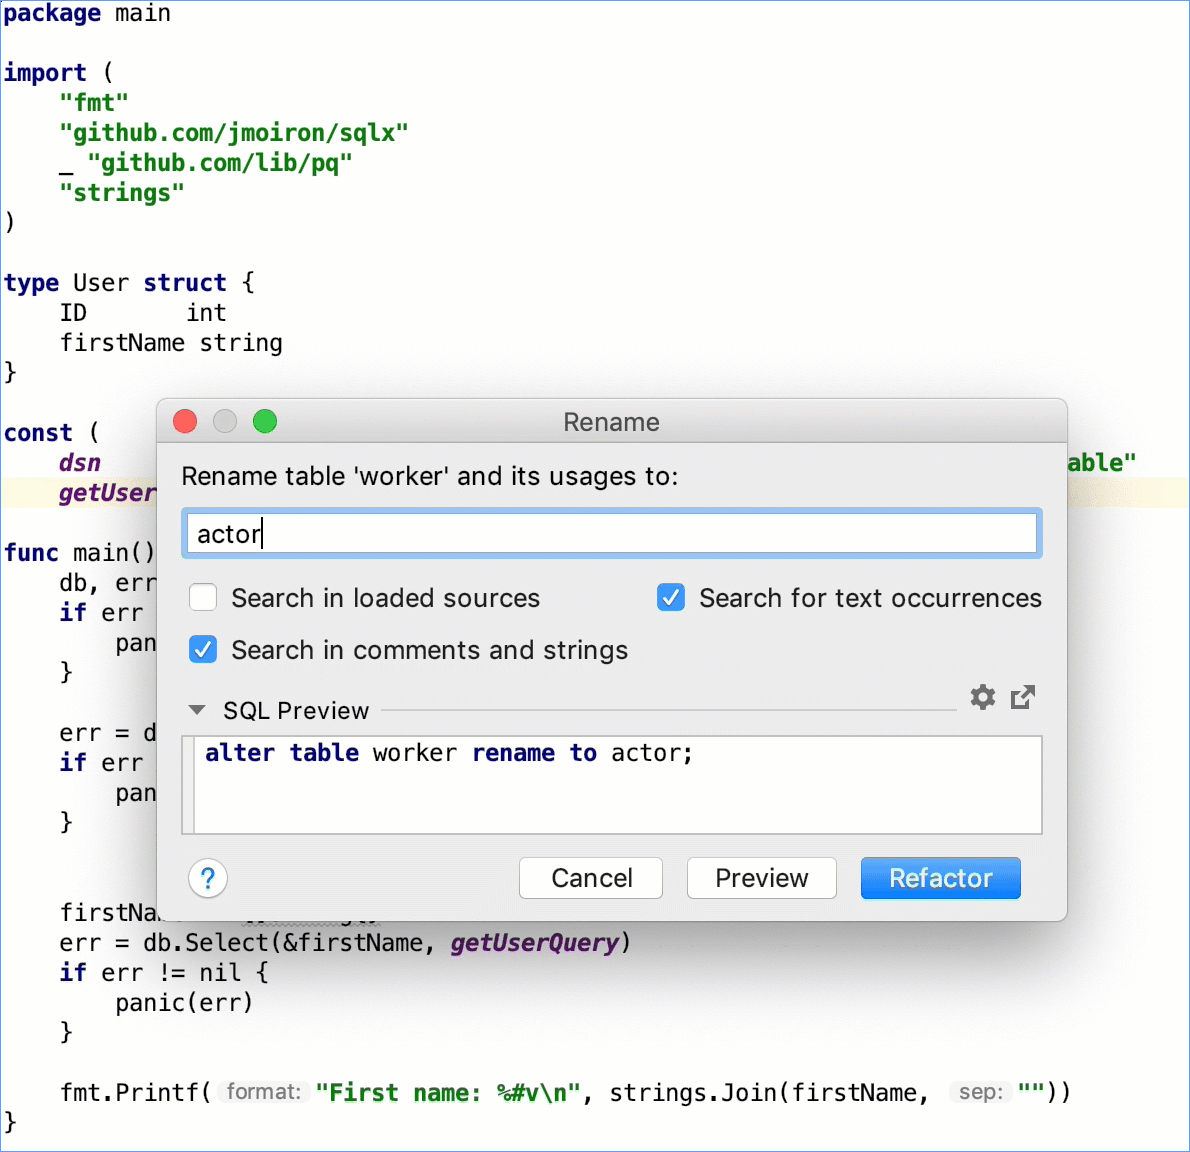Click the "fmt" import line
The height and width of the screenshot is (1152, 1190).
pos(94,102)
